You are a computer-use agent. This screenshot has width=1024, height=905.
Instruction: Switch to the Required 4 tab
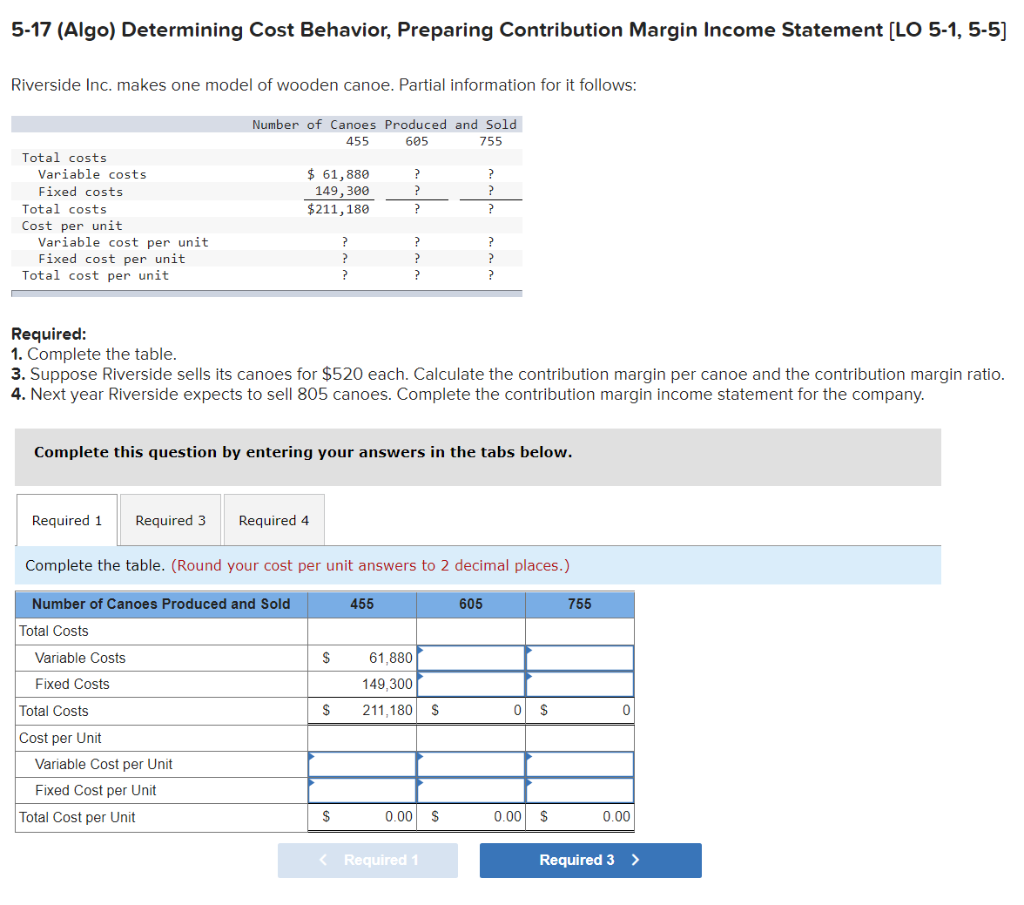(x=273, y=519)
